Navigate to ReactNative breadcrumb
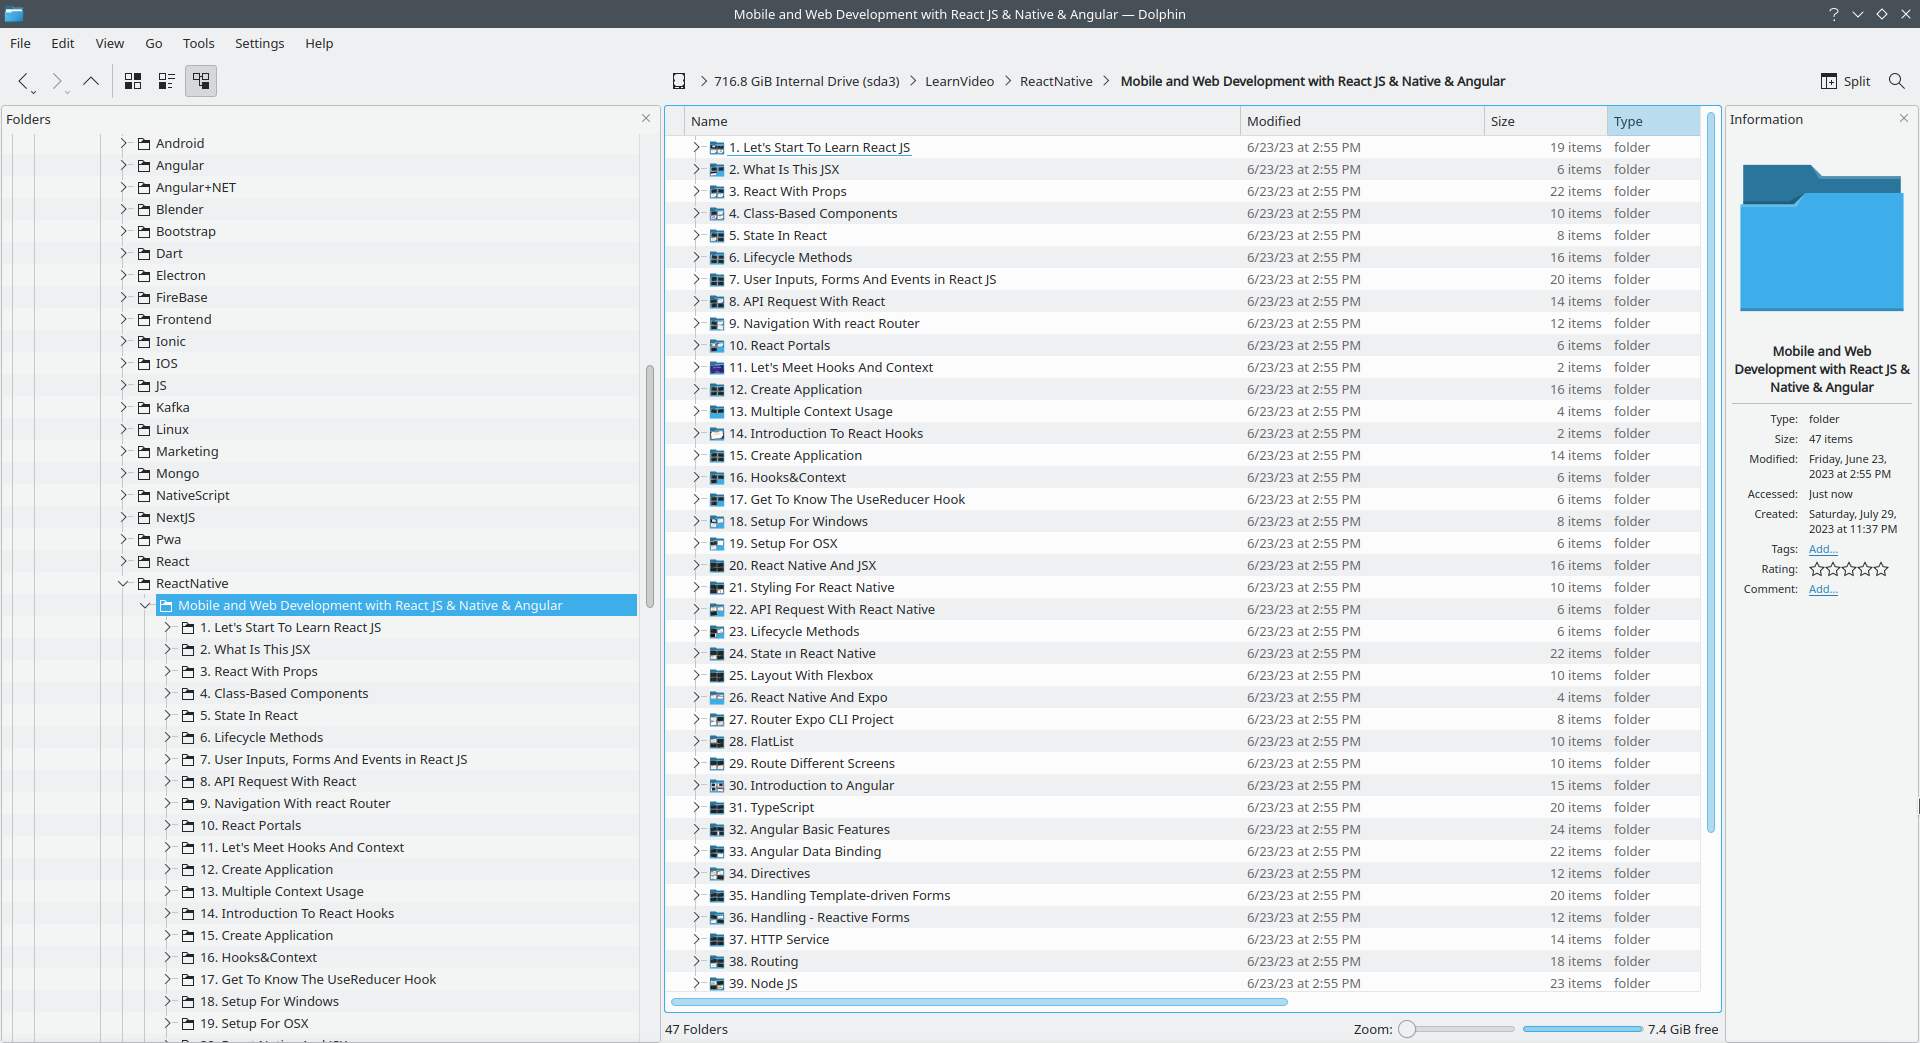Screen dimensions: 1920x1043 pyautogui.click(x=1056, y=81)
